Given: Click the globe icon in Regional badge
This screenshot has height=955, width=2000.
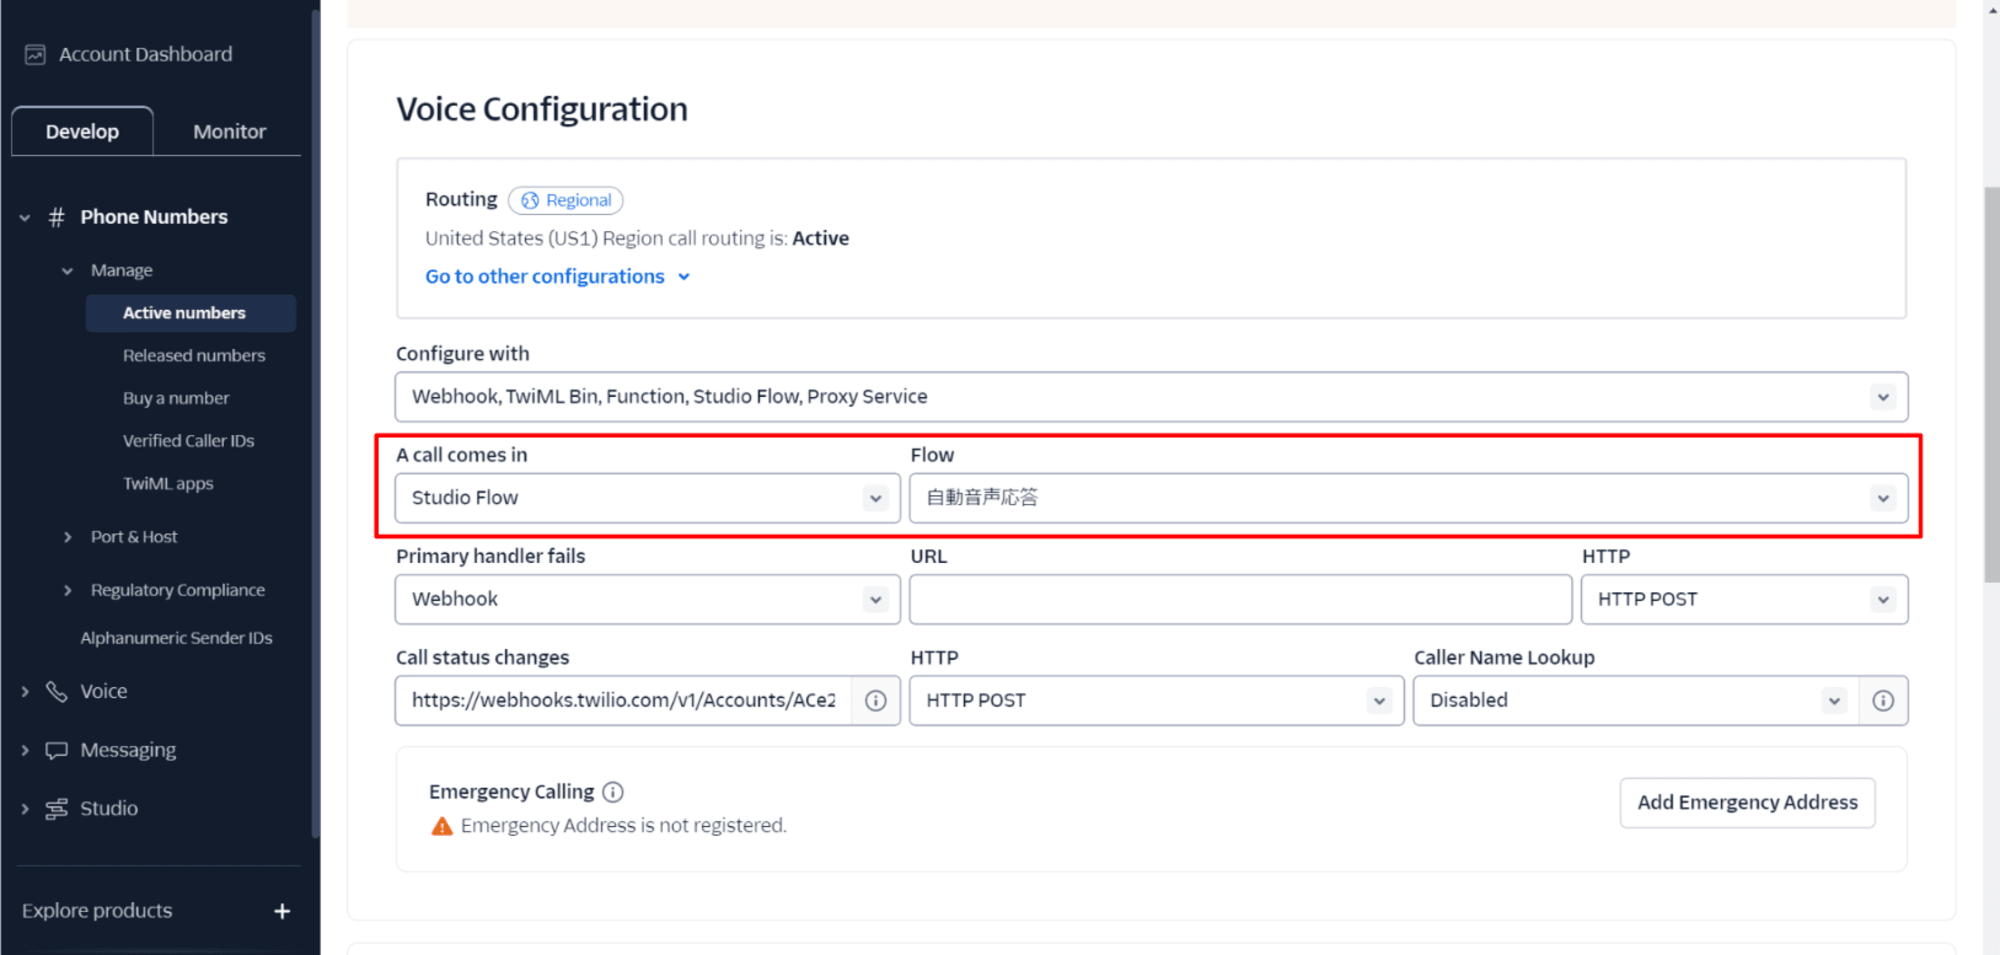Looking at the screenshot, I should point(530,200).
